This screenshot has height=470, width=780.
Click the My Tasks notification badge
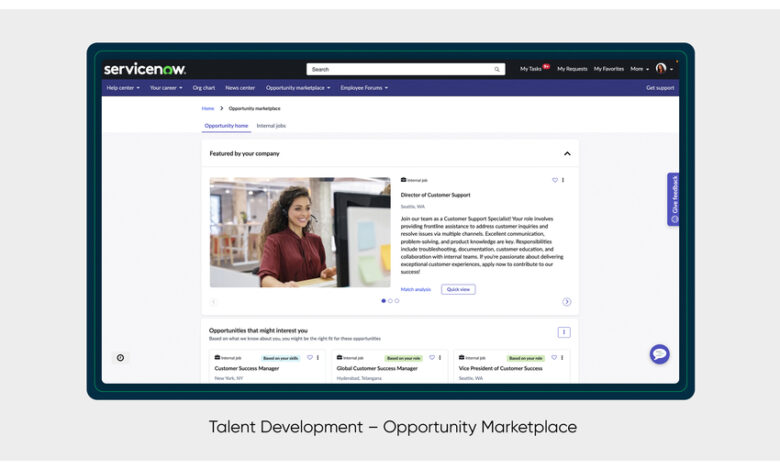pyautogui.click(x=546, y=66)
